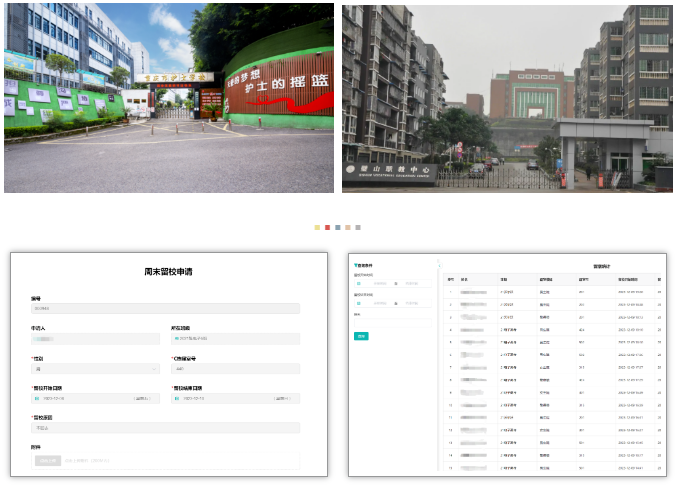The width and height of the screenshot is (680, 497).
Task: Select the gray carousel indicator square
Action: (358, 228)
